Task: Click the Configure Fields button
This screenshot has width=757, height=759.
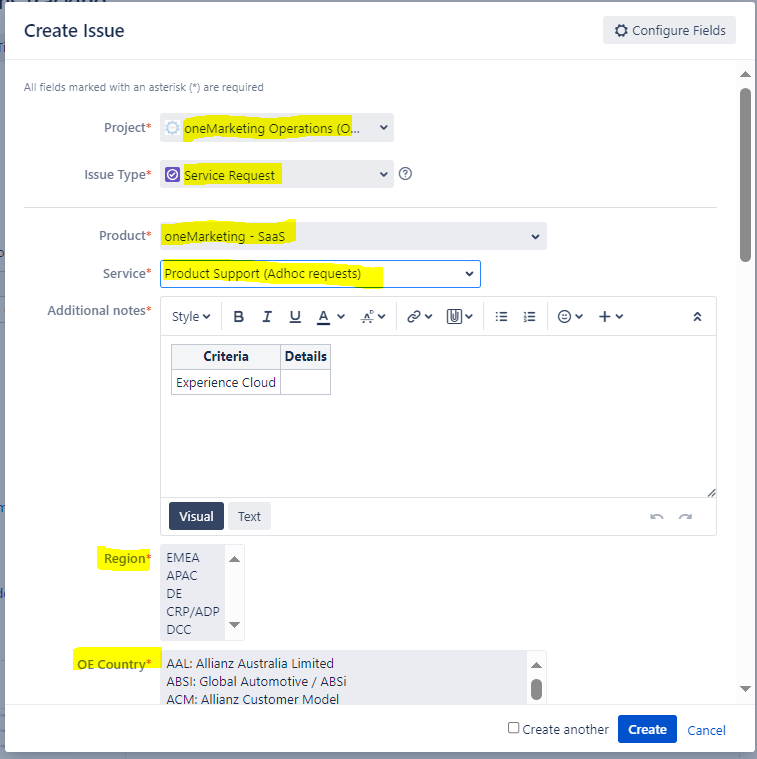Action: tap(669, 30)
